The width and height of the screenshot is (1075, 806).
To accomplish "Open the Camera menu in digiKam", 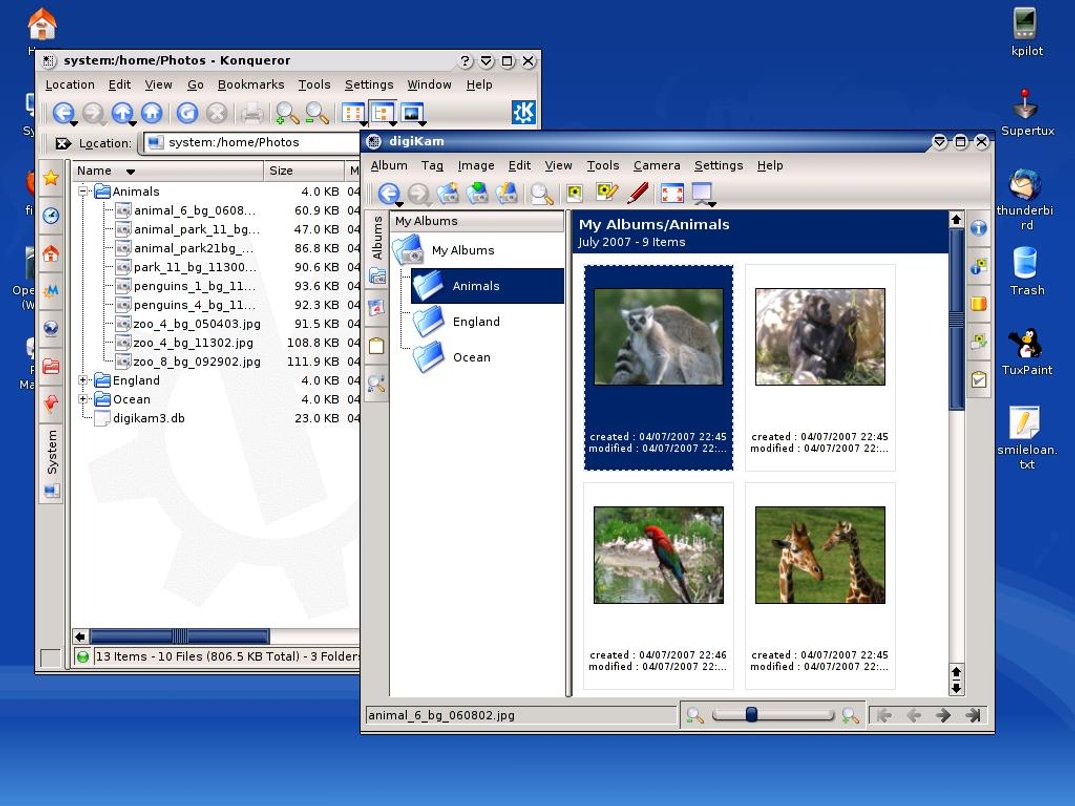I will tap(656, 165).
